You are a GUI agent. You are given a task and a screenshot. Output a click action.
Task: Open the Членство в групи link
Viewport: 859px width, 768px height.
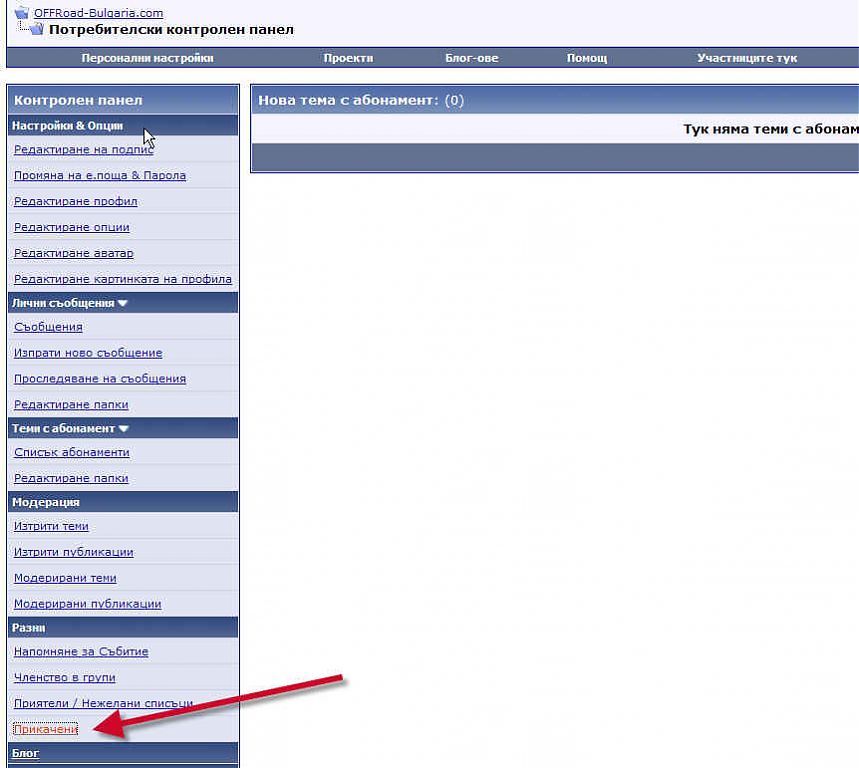65,678
